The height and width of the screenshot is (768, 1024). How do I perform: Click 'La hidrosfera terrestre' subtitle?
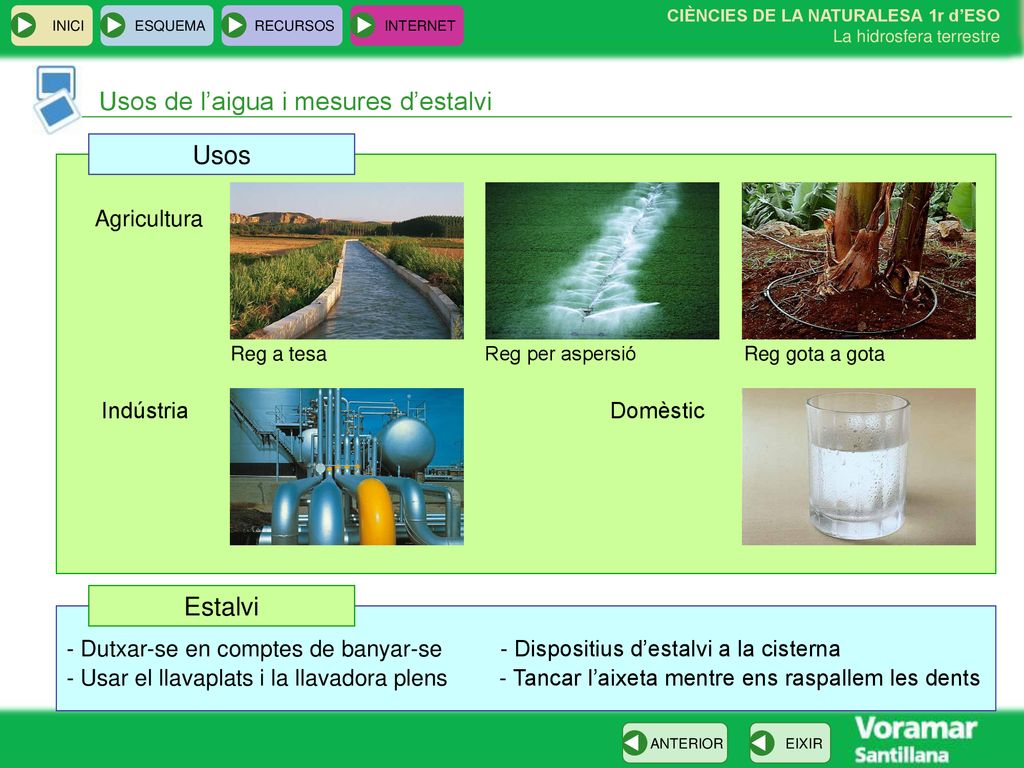pos(916,37)
